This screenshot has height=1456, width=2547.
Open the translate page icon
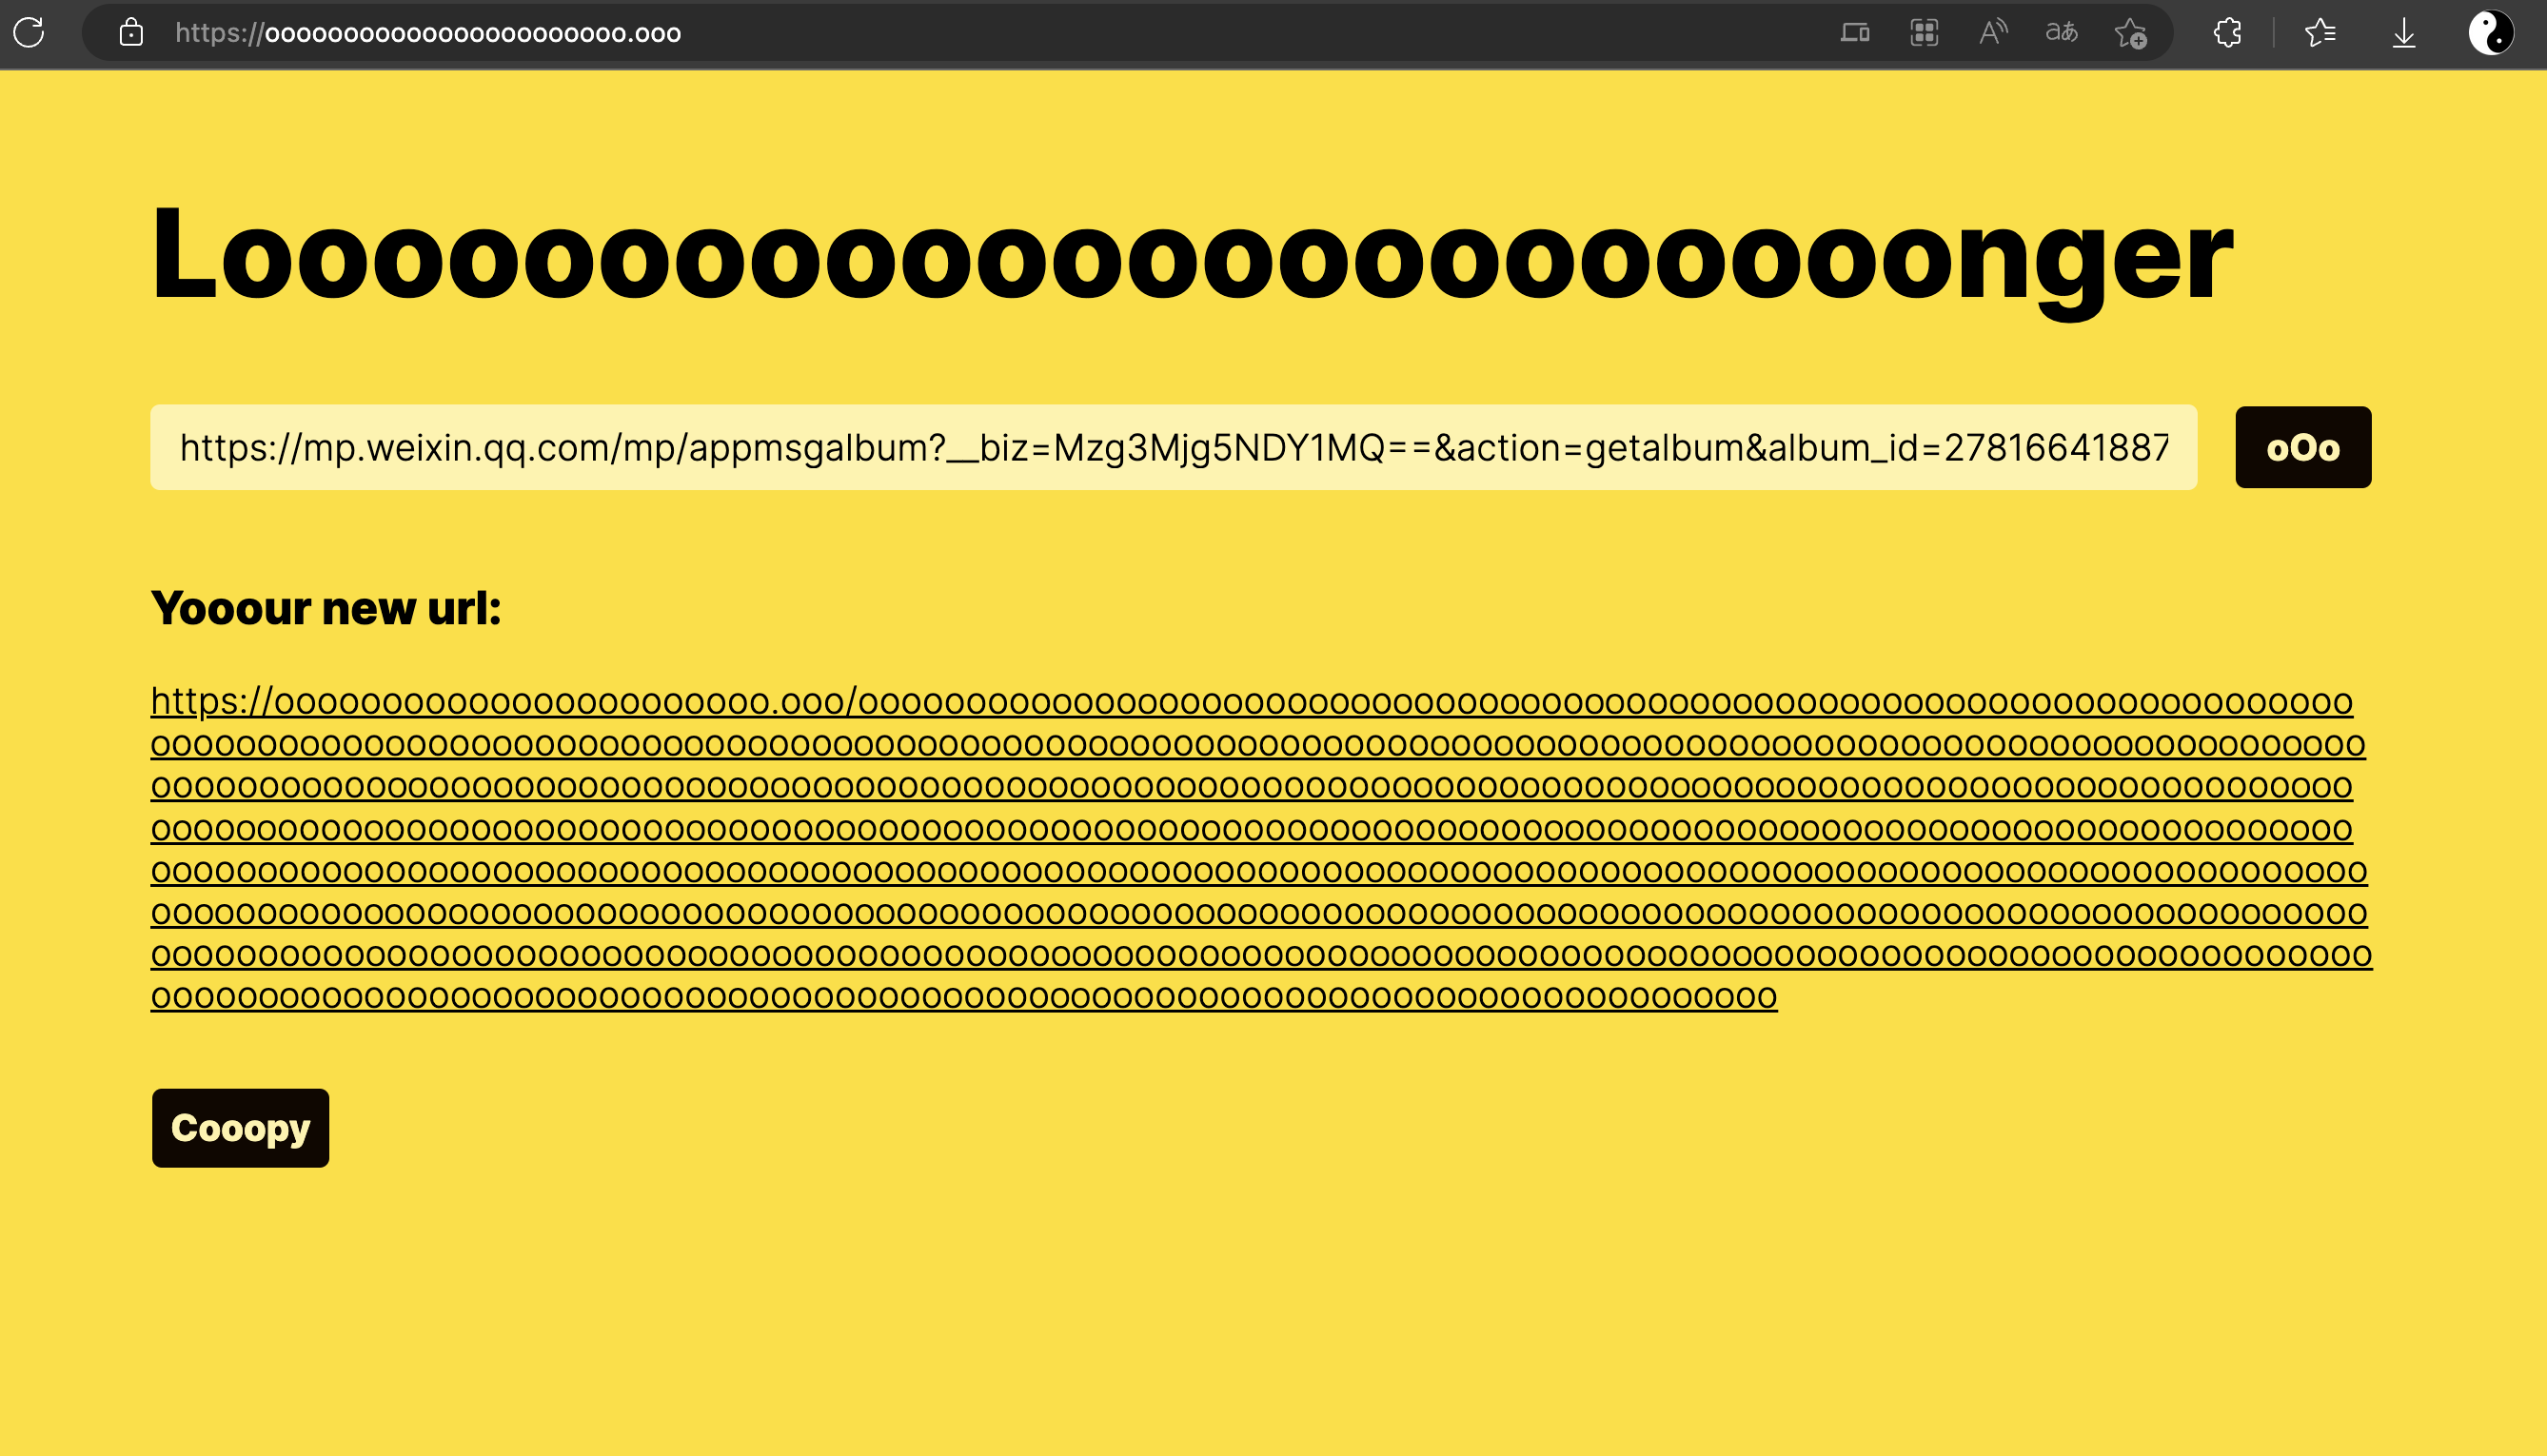[2061, 33]
